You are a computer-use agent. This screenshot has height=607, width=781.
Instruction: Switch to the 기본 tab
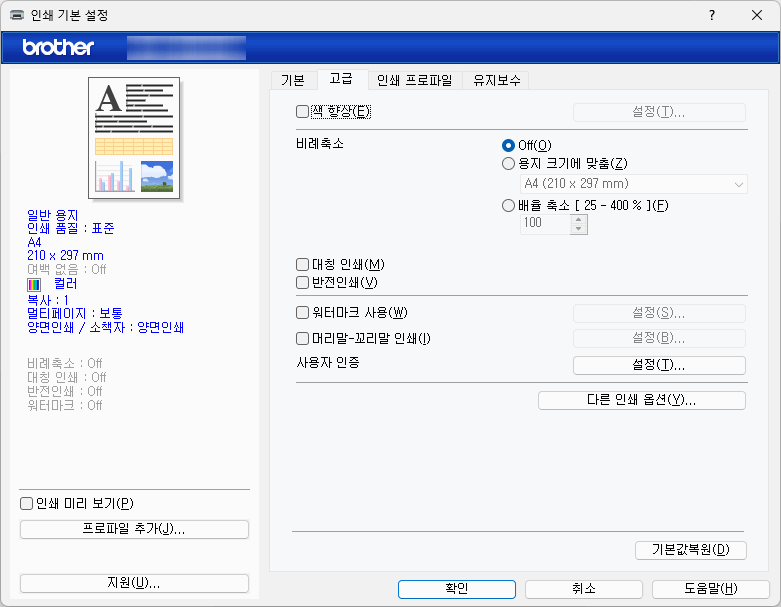pos(293,80)
